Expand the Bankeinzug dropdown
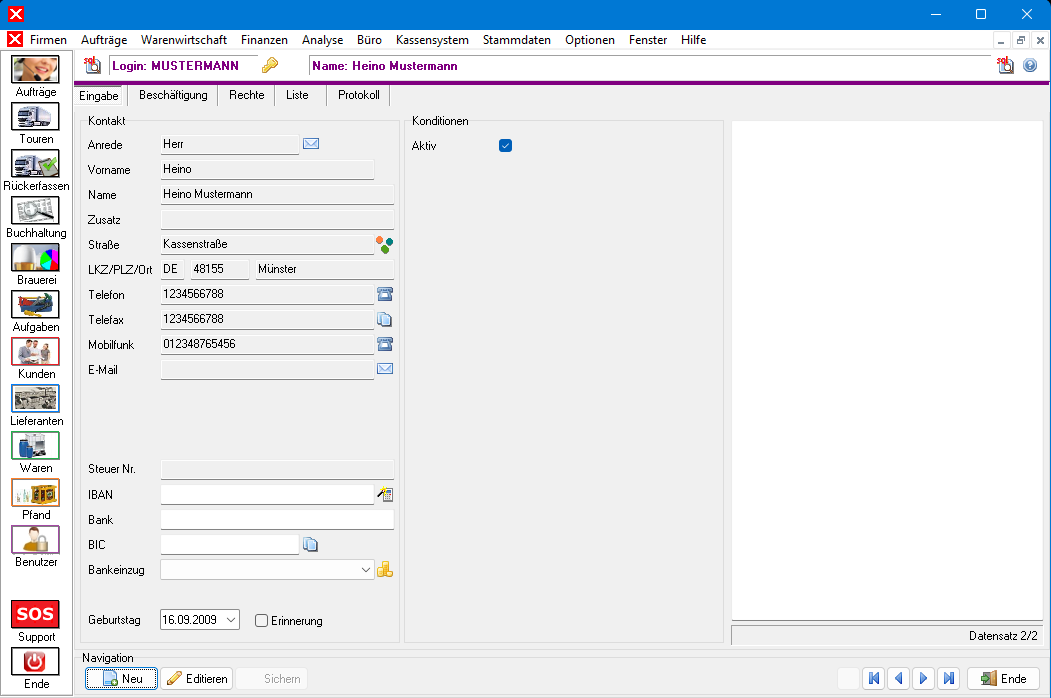Viewport: 1051px width, 698px height. (x=365, y=570)
